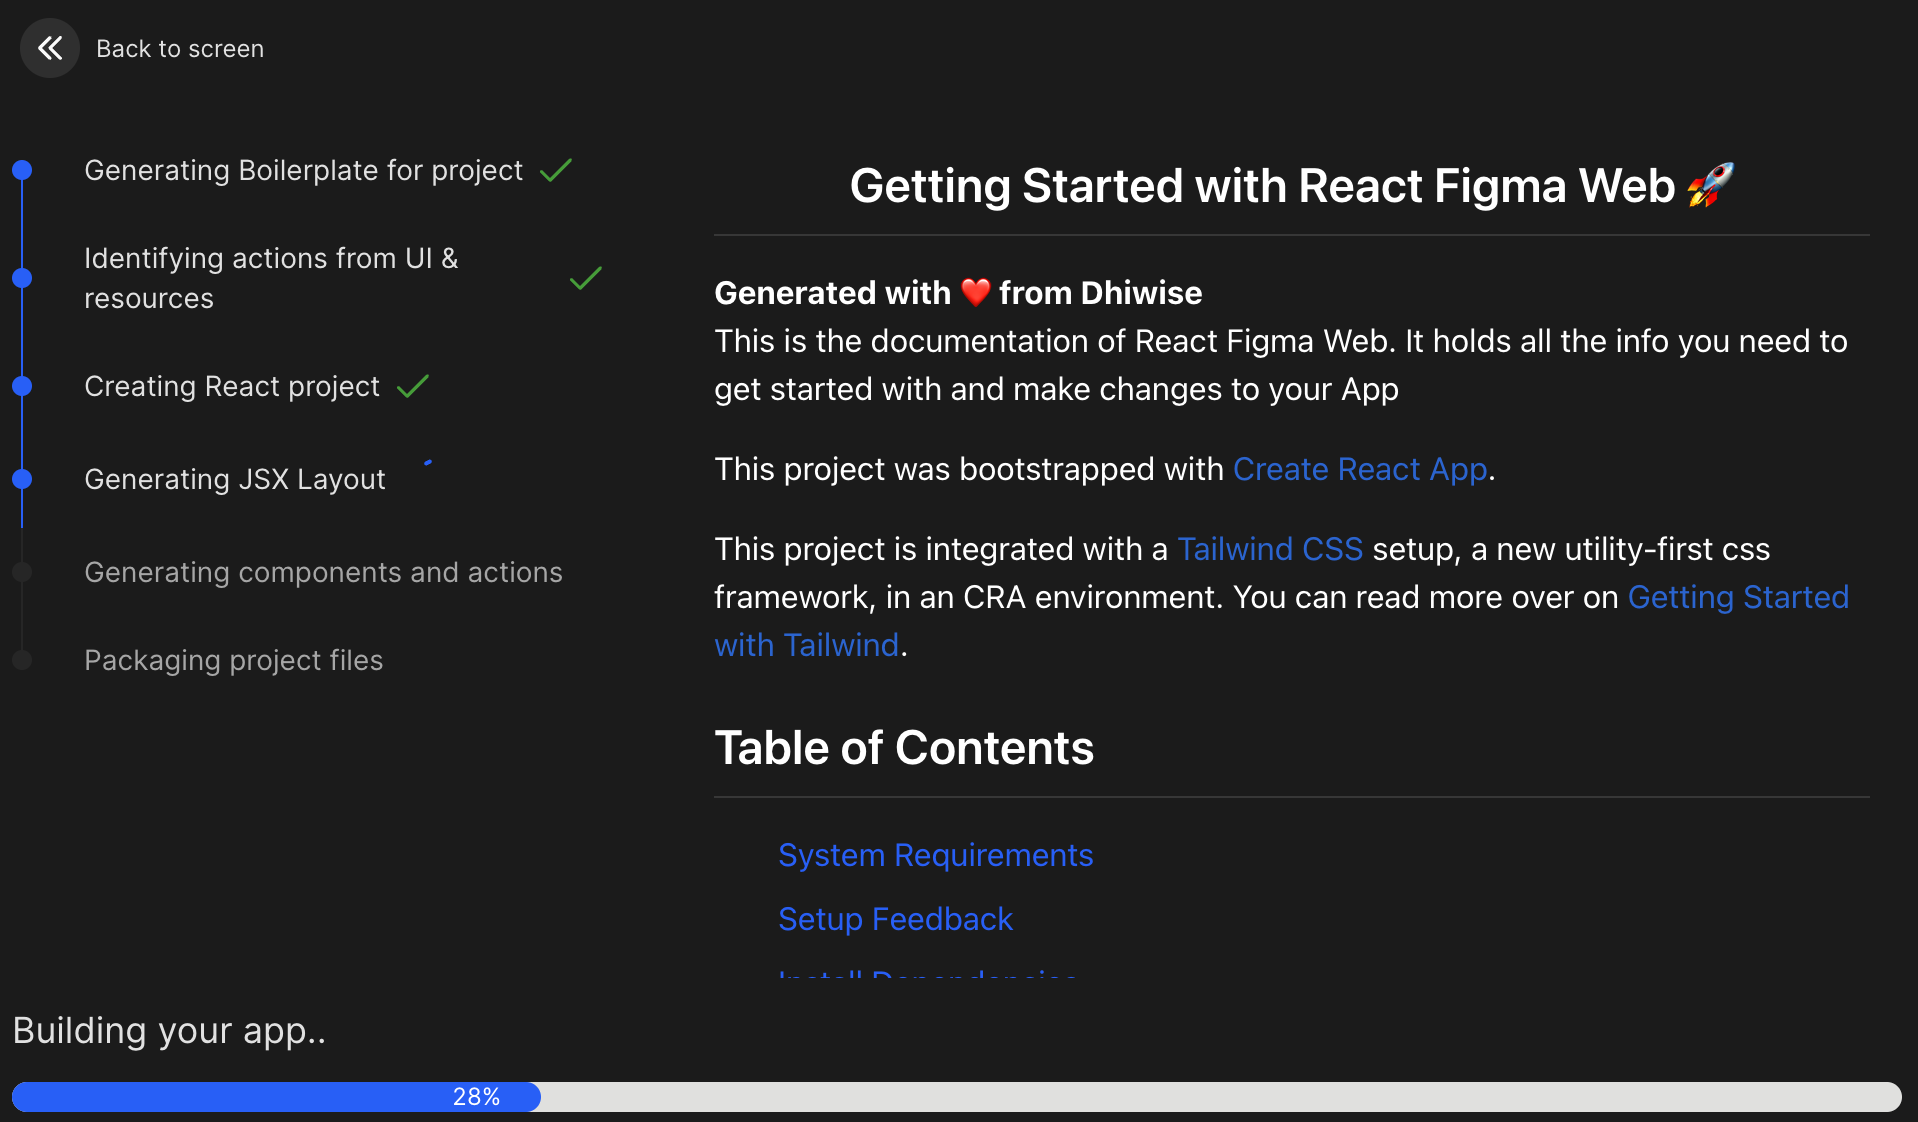Click blue step dot for Creating React project
Image resolution: width=1918 pixels, height=1122 pixels.
pyautogui.click(x=22, y=386)
